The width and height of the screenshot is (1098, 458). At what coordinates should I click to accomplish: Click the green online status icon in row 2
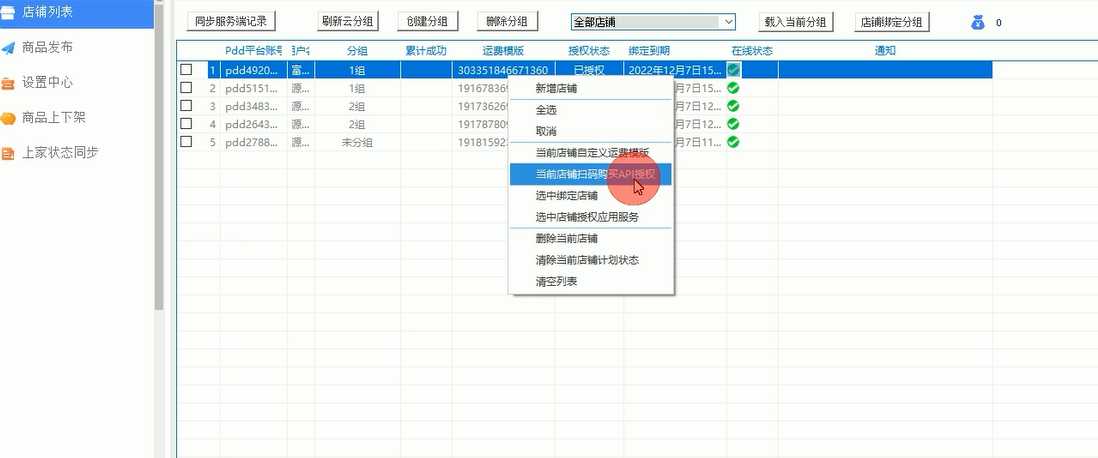pos(733,88)
